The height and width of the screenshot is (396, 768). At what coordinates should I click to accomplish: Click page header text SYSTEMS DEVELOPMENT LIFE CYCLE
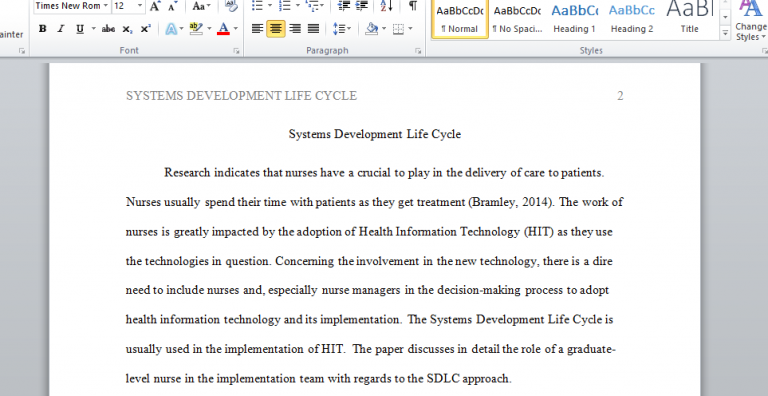[241, 96]
